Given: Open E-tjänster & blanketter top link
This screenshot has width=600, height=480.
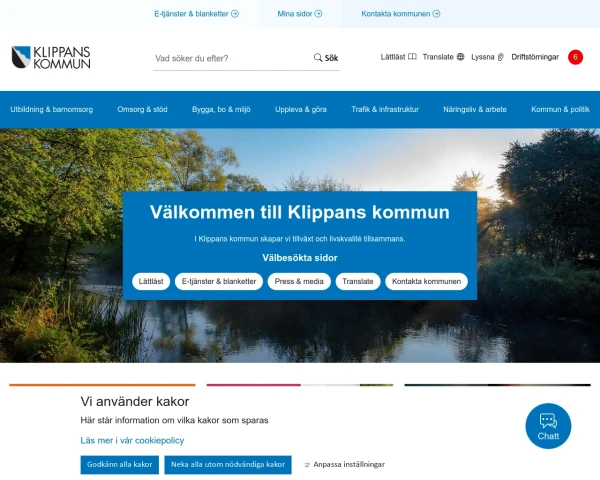Looking at the screenshot, I should pyautogui.click(x=196, y=14).
